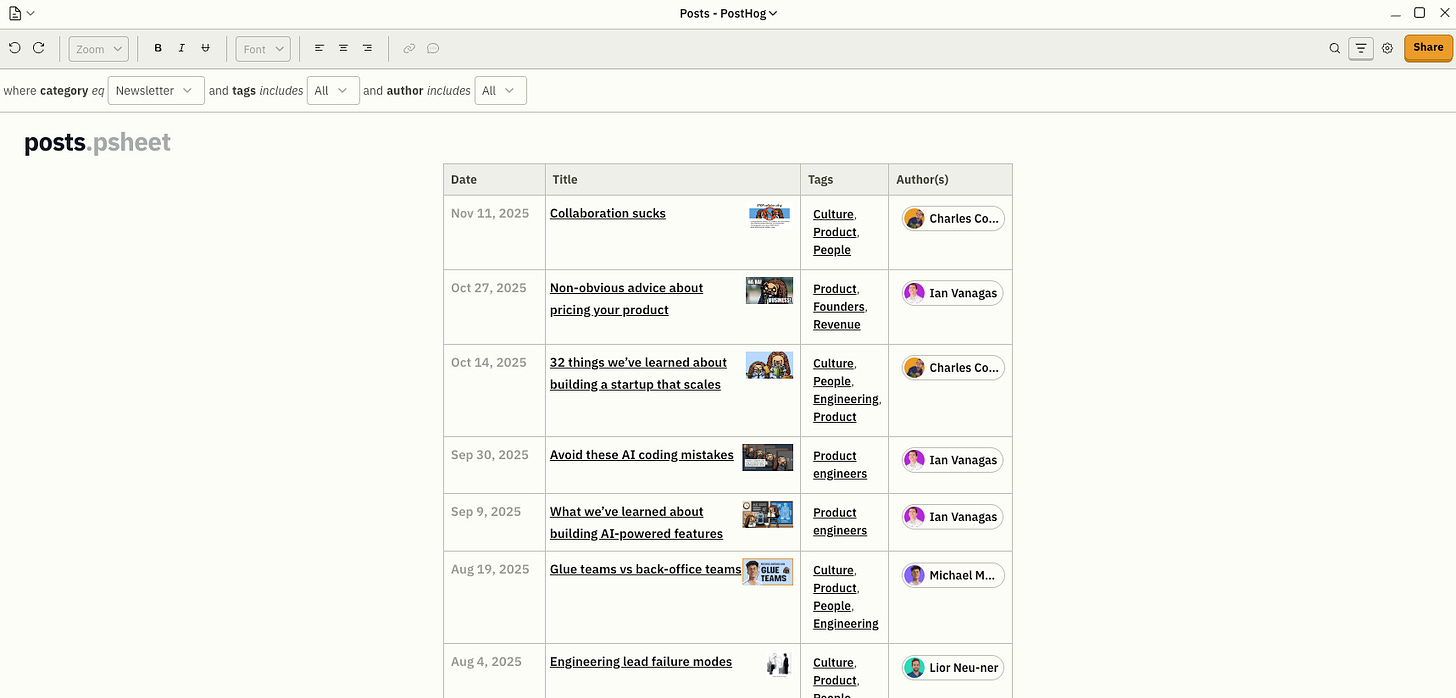
Task: Click the pricing post thumbnail image
Action: 769,291
